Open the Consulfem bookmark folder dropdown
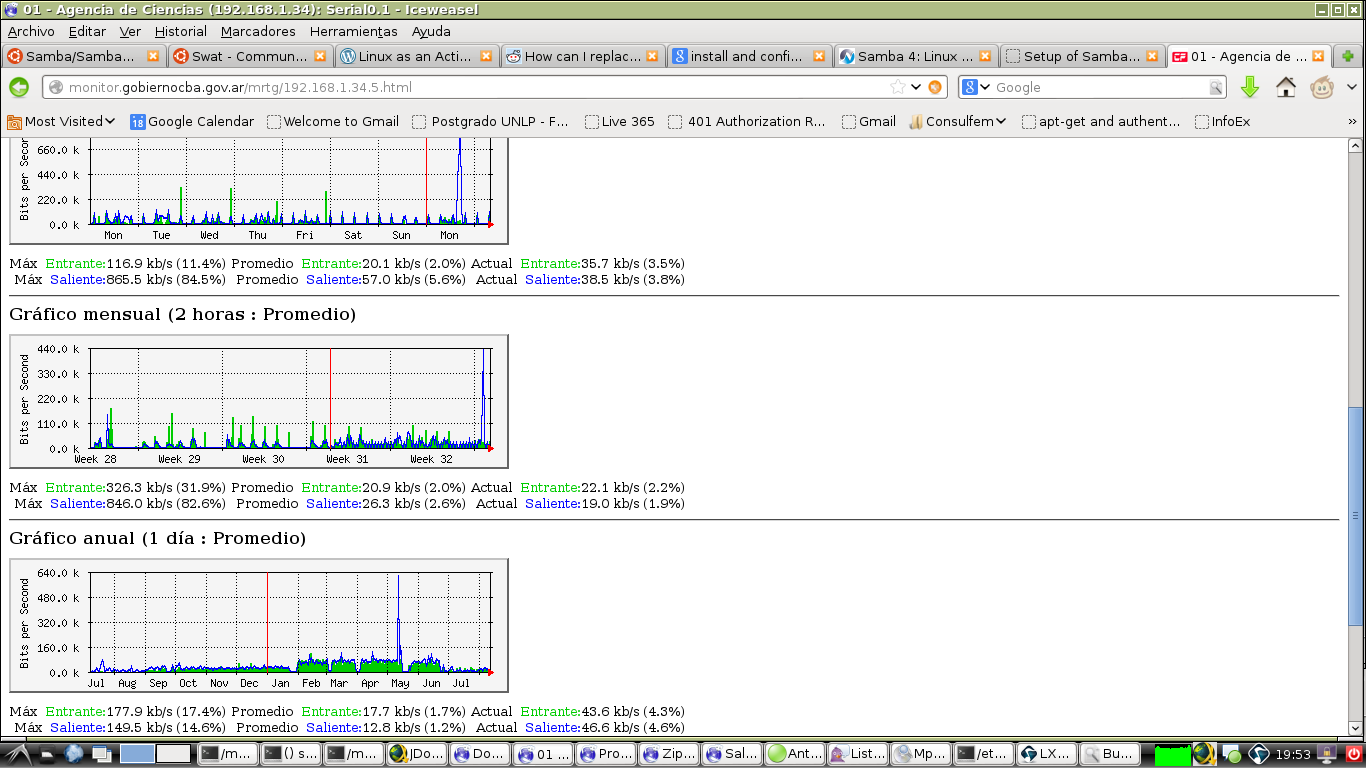The image size is (1366, 768). click(x=957, y=121)
